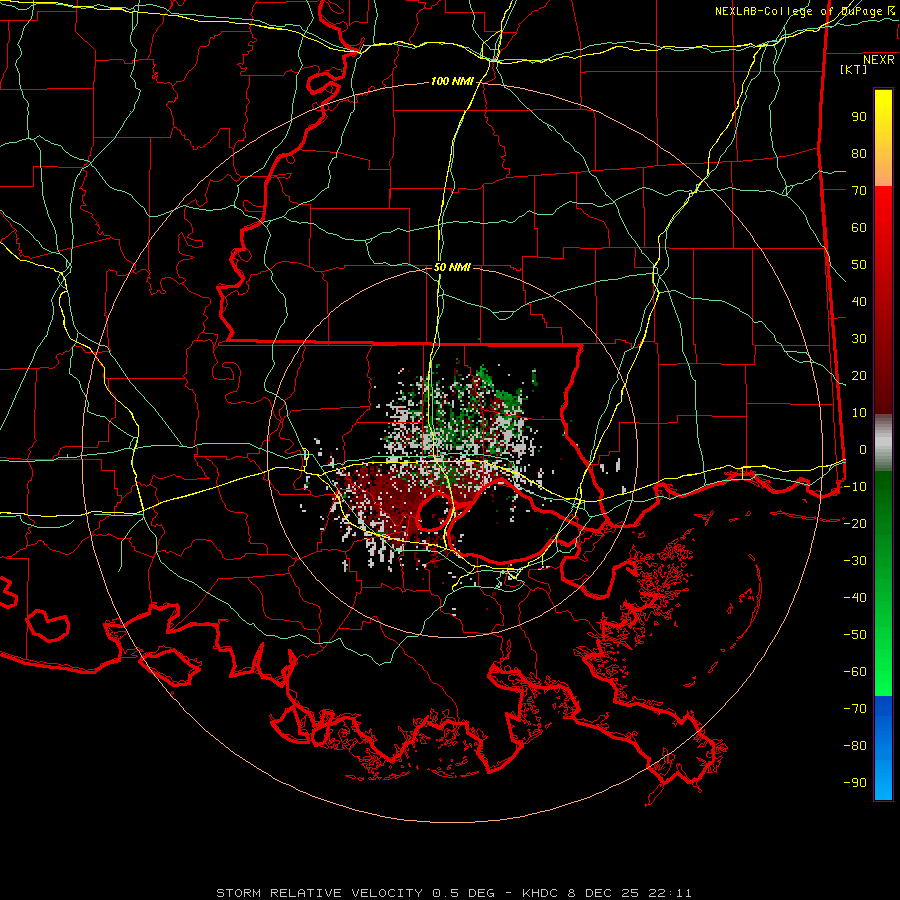Click the -20 value on the velocity scale

coord(855,524)
